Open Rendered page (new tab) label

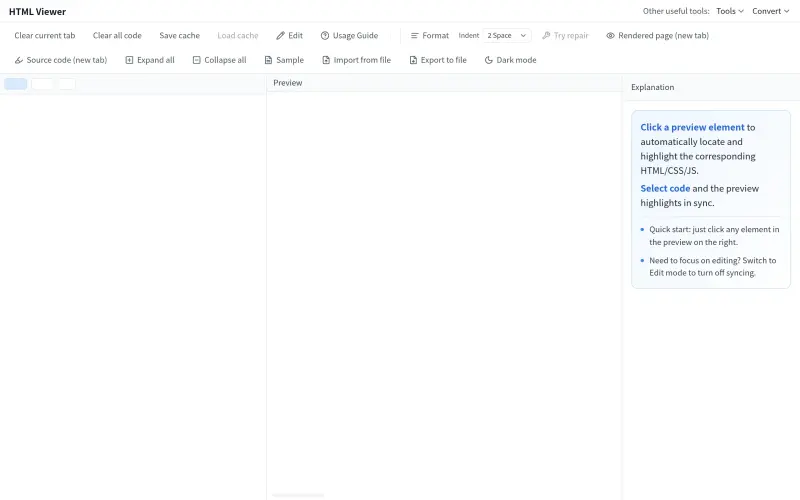[x=663, y=36]
